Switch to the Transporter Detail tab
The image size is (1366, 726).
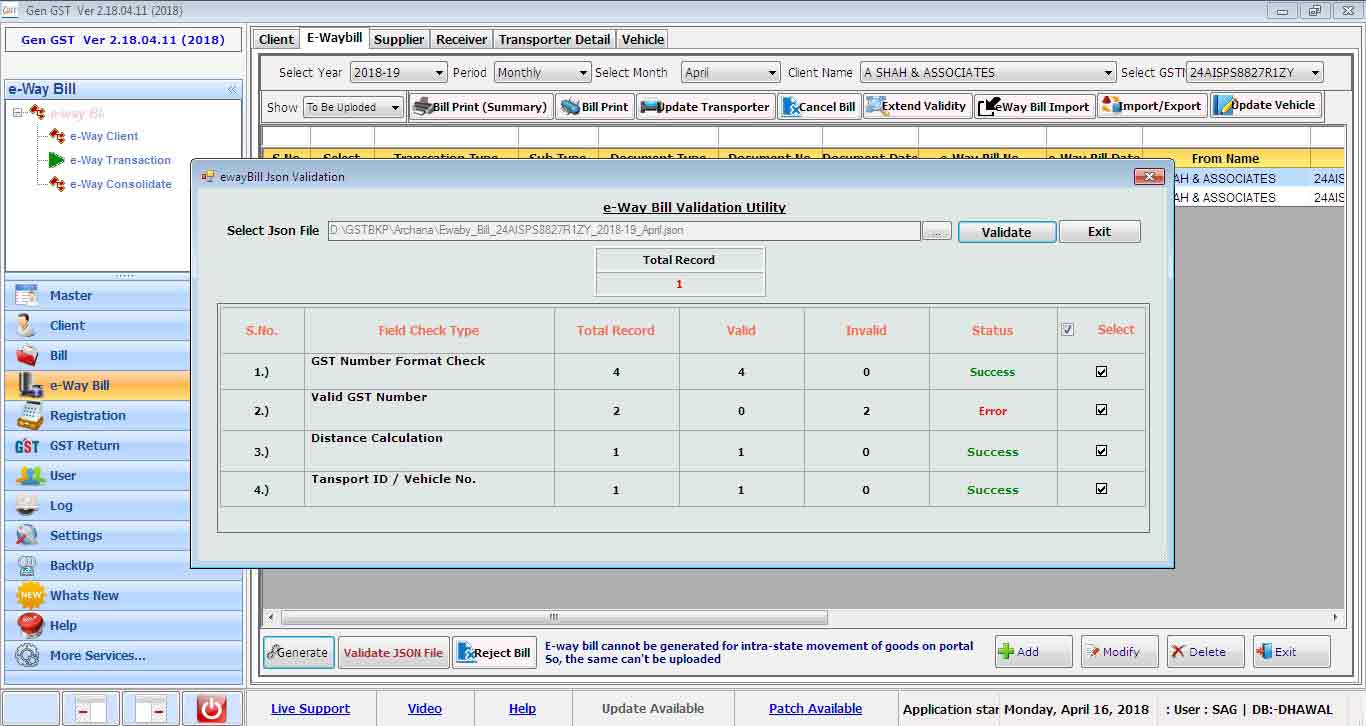point(554,39)
